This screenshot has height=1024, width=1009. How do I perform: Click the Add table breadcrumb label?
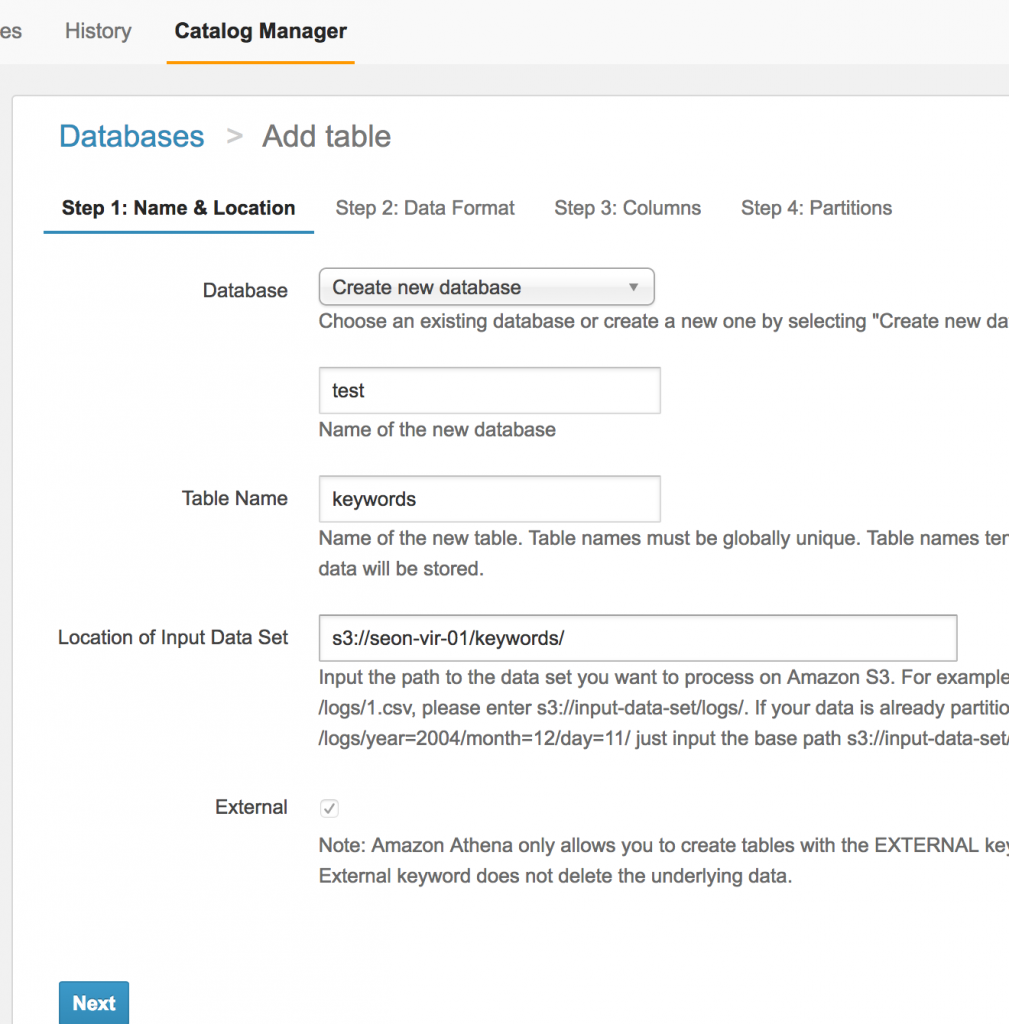coord(326,136)
